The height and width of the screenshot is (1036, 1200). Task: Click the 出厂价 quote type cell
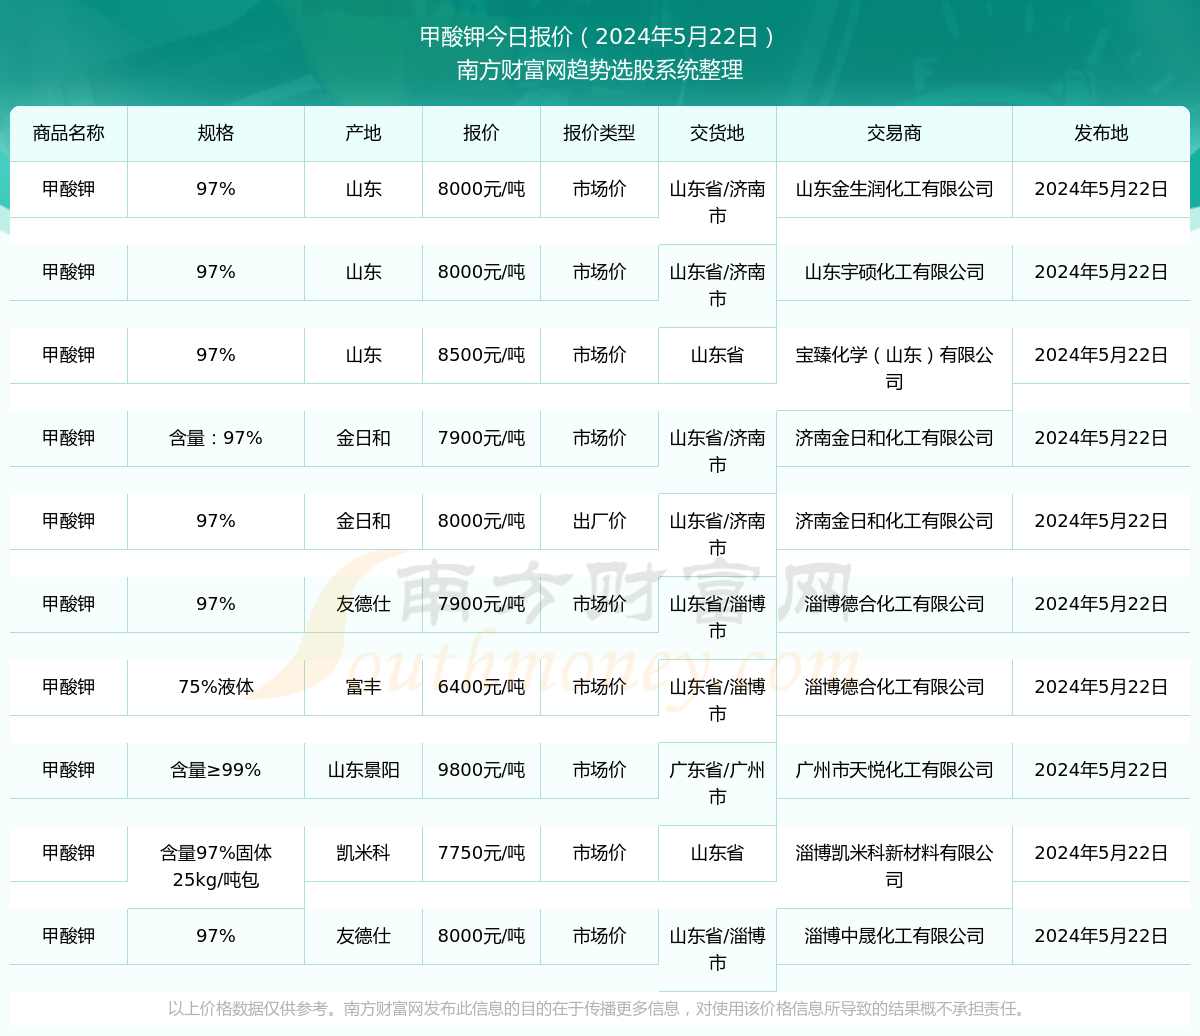pyautogui.click(x=599, y=521)
